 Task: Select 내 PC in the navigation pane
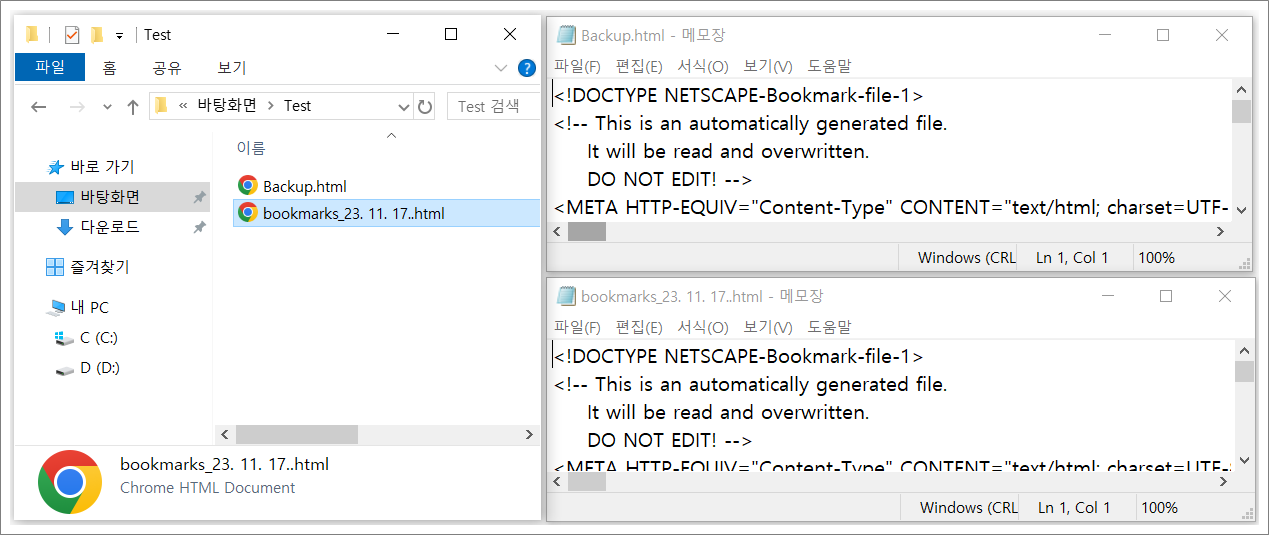(x=89, y=307)
